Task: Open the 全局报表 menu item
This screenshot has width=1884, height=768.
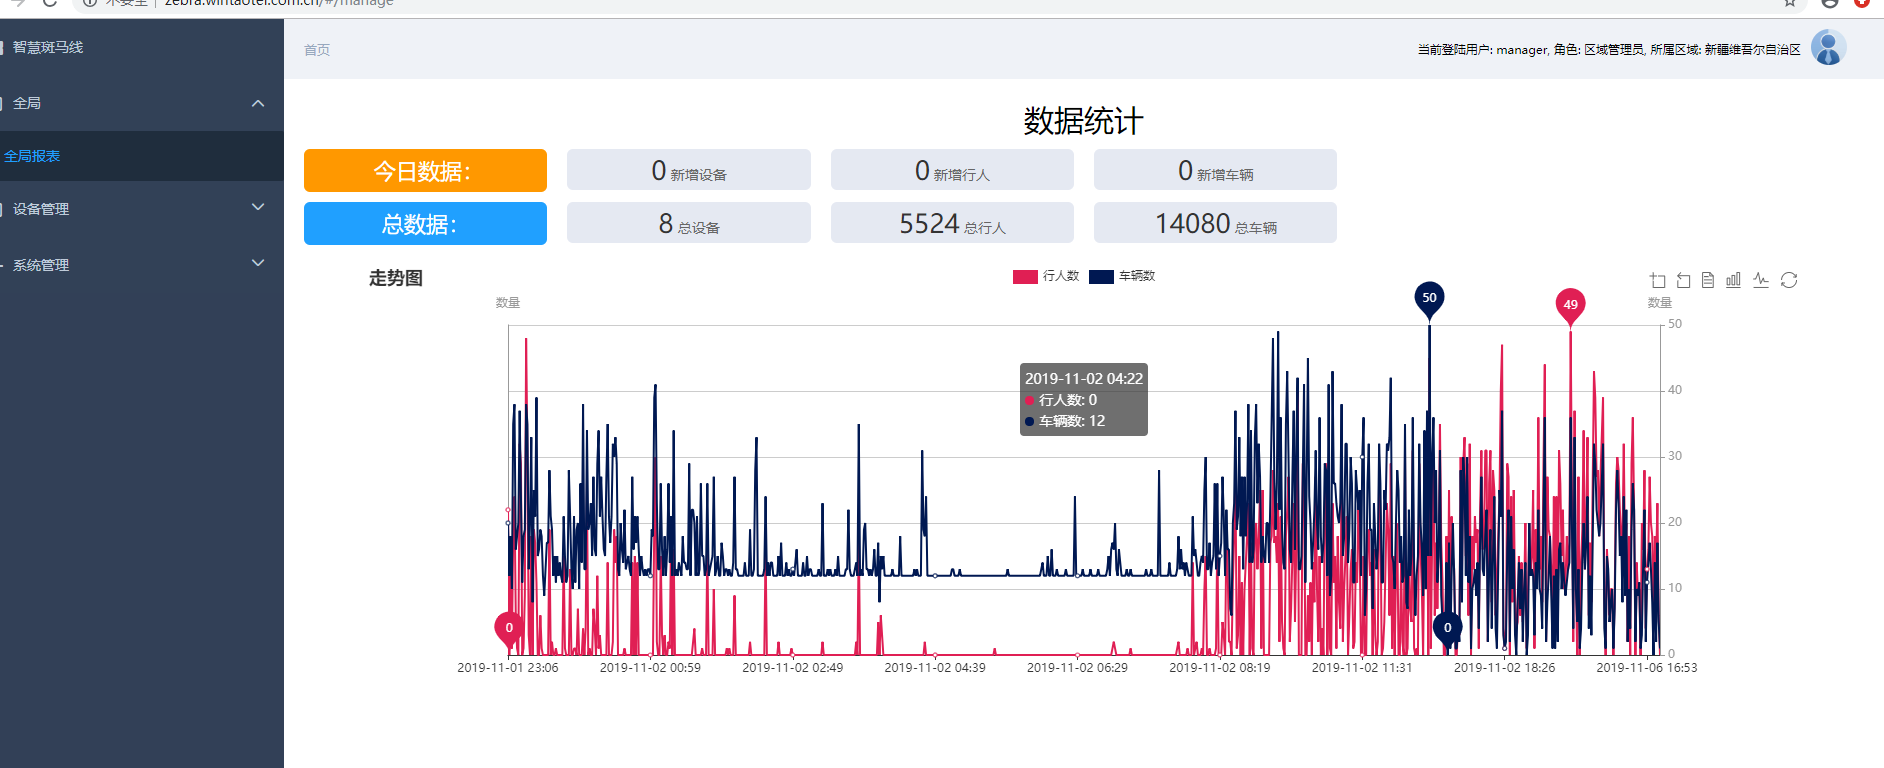Action: pyautogui.click(x=142, y=156)
